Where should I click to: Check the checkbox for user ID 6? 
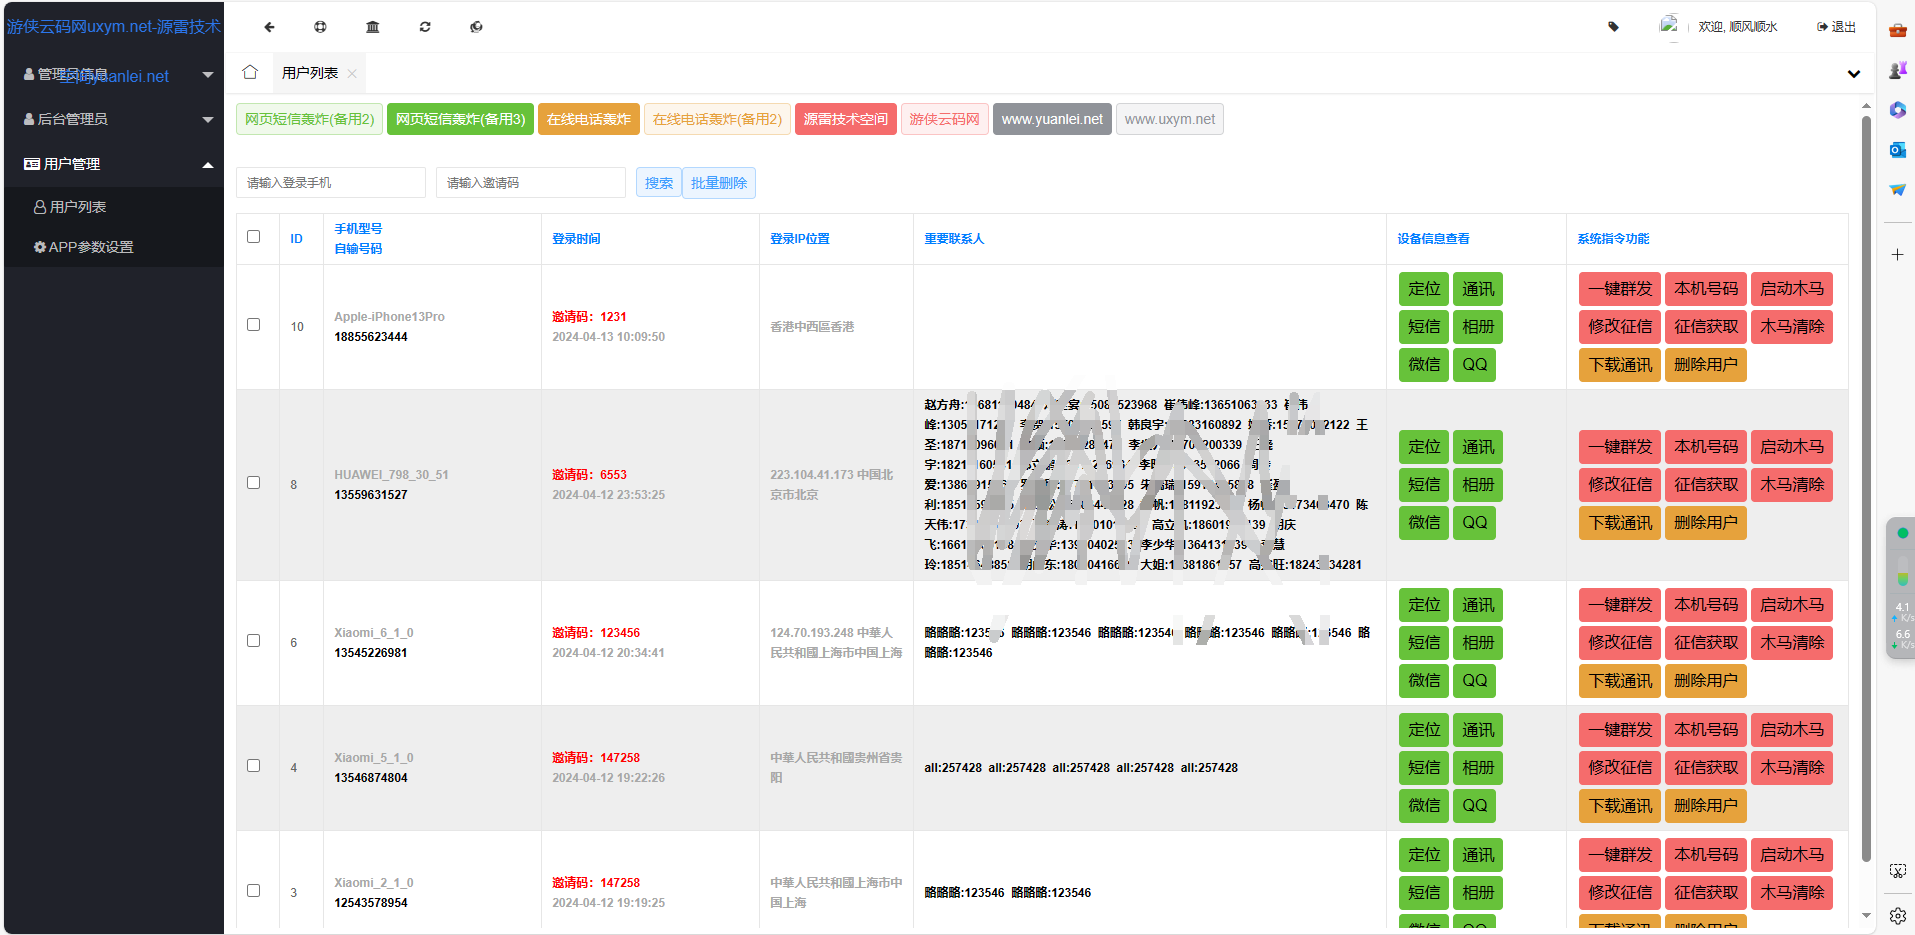pos(254,641)
